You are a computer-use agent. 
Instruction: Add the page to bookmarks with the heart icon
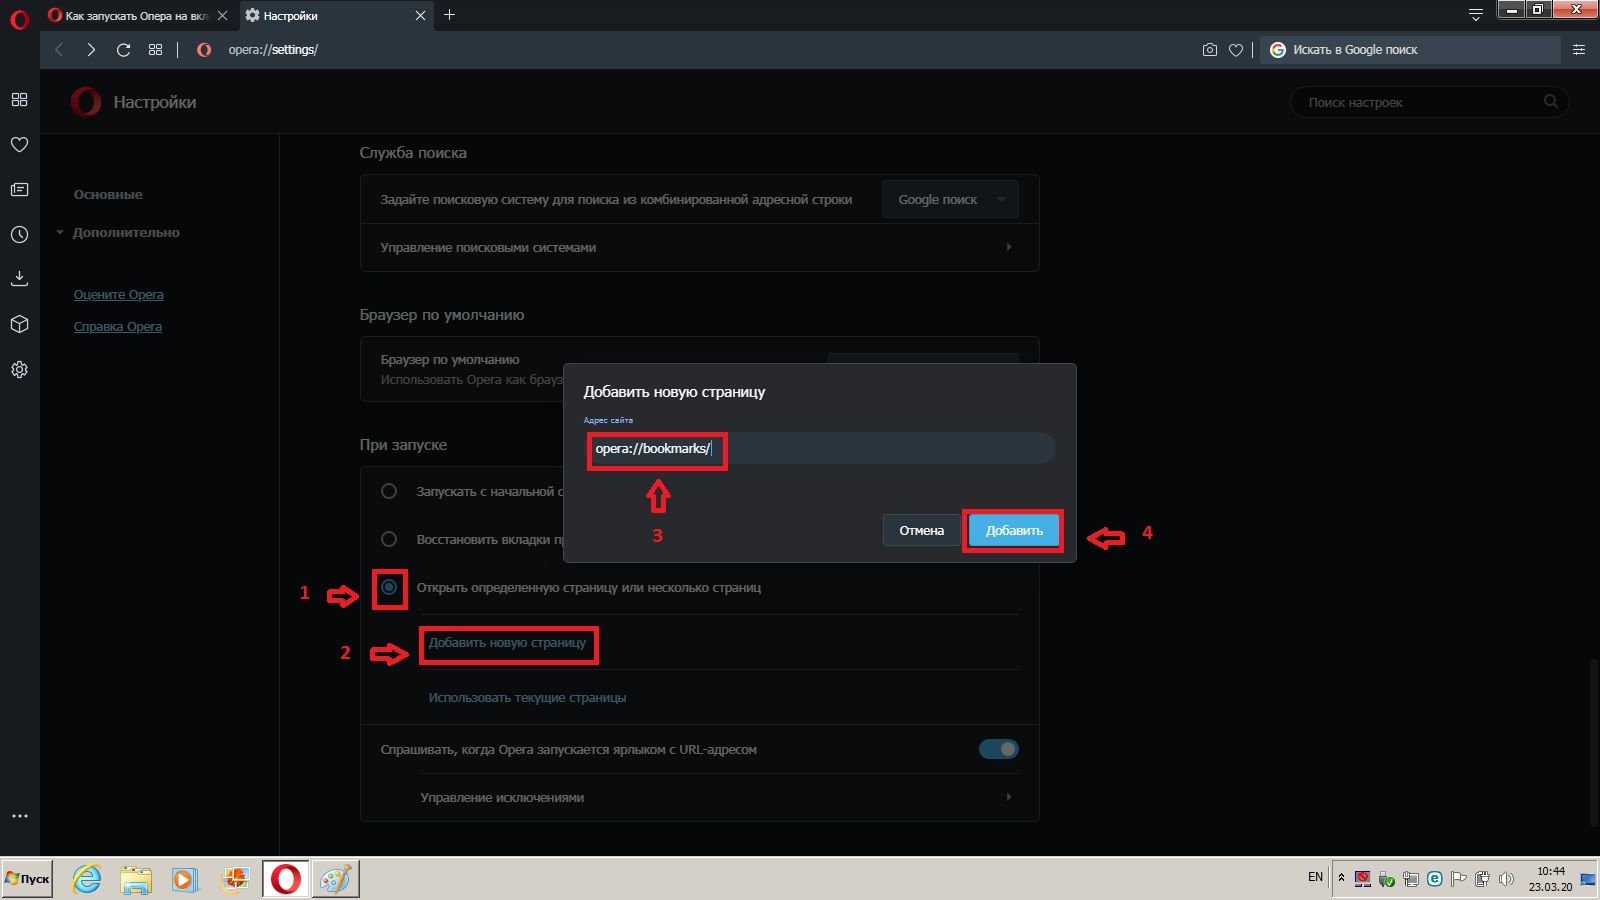coord(1236,50)
